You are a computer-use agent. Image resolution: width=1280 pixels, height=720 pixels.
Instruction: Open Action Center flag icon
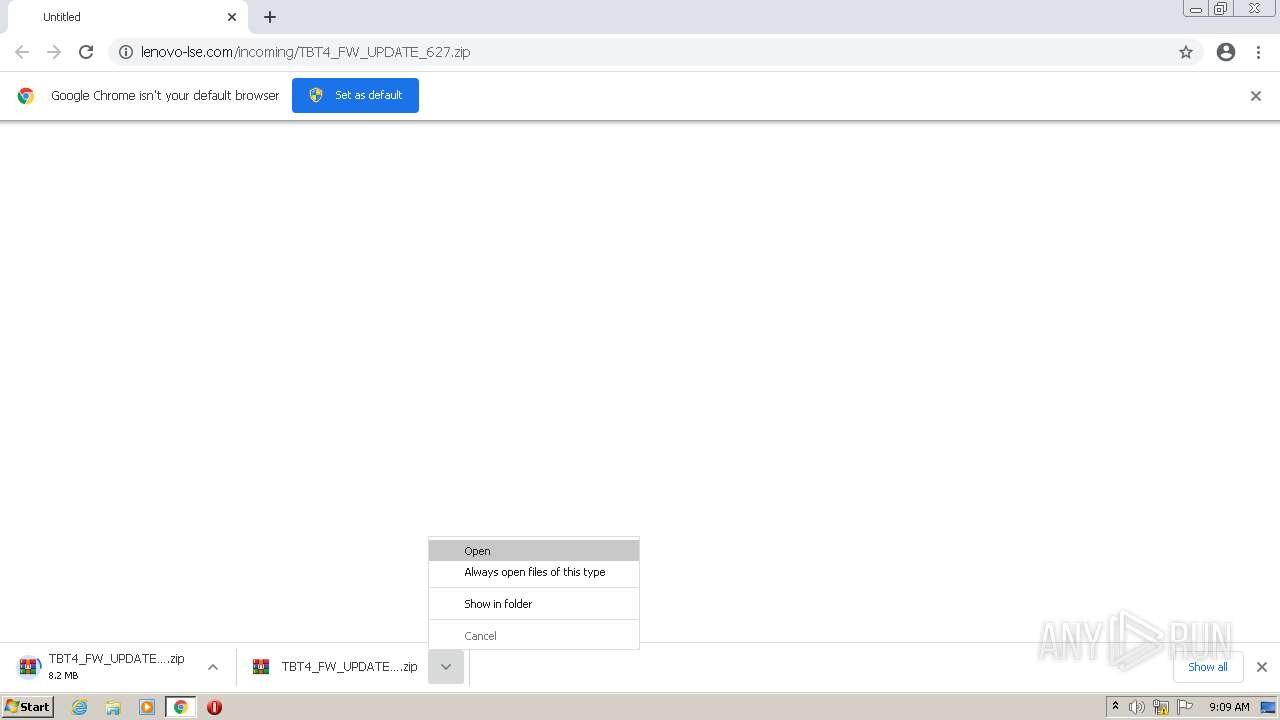click(1185, 707)
